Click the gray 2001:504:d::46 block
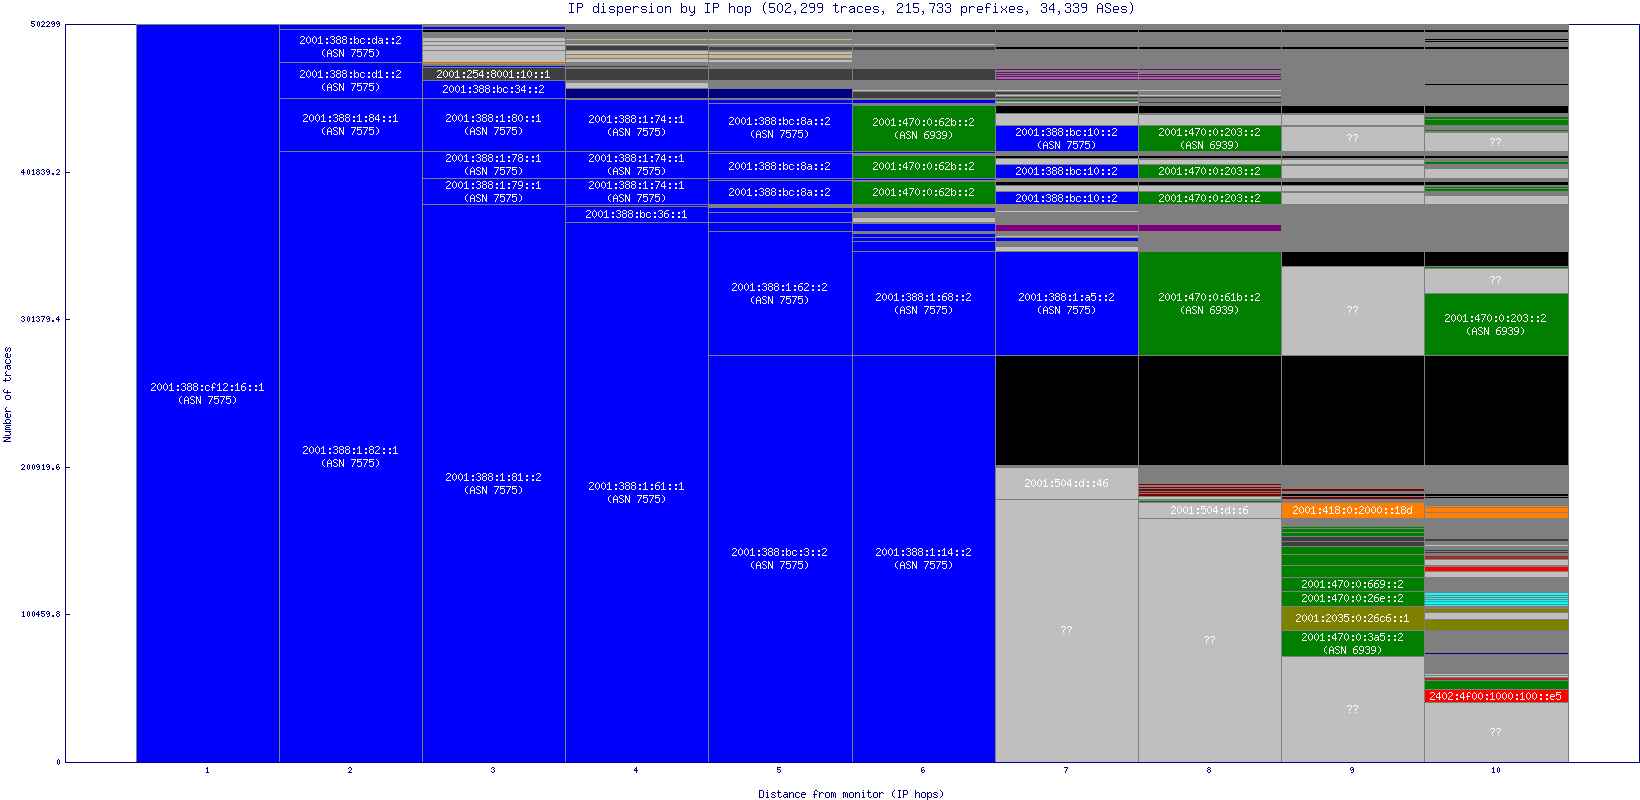This screenshot has height=800, width=1640. (1067, 483)
